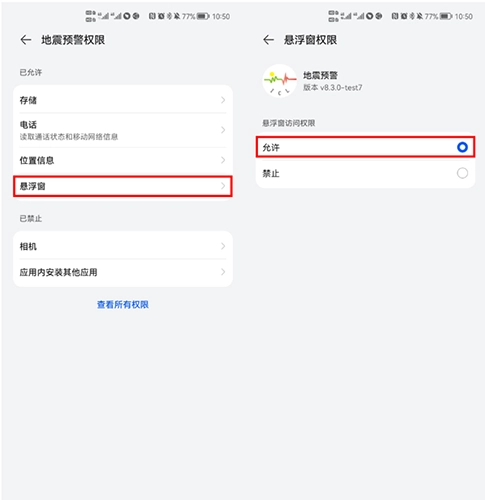Tap the time 10:50 in right status bar
485x500 pixels.
point(464,16)
